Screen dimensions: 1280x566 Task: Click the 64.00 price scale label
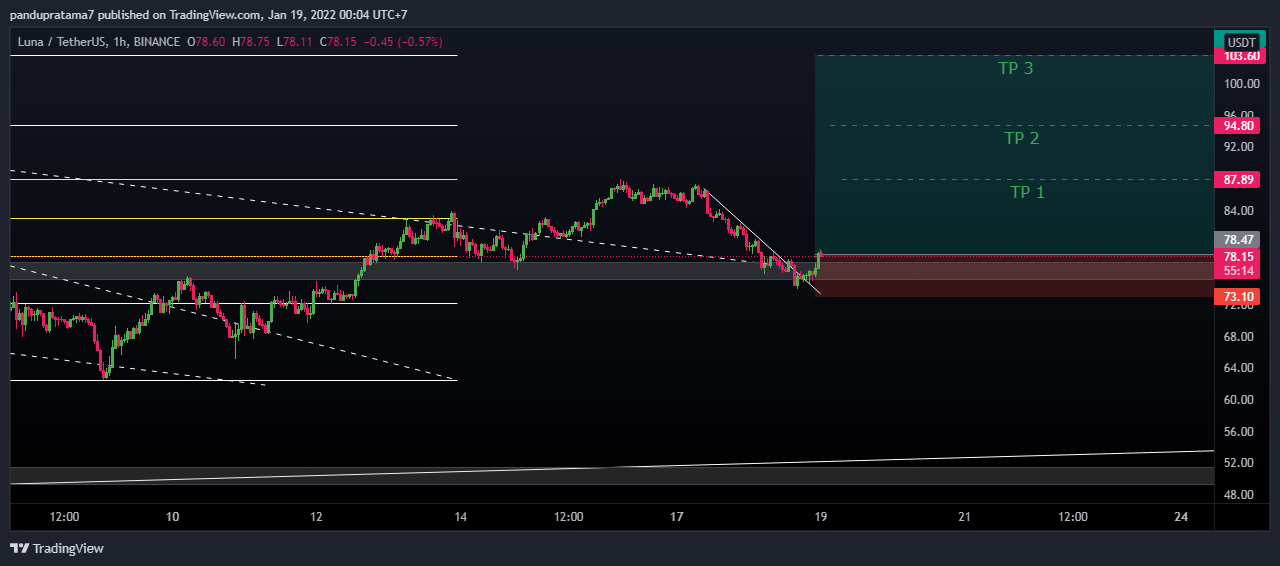pos(1240,368)
